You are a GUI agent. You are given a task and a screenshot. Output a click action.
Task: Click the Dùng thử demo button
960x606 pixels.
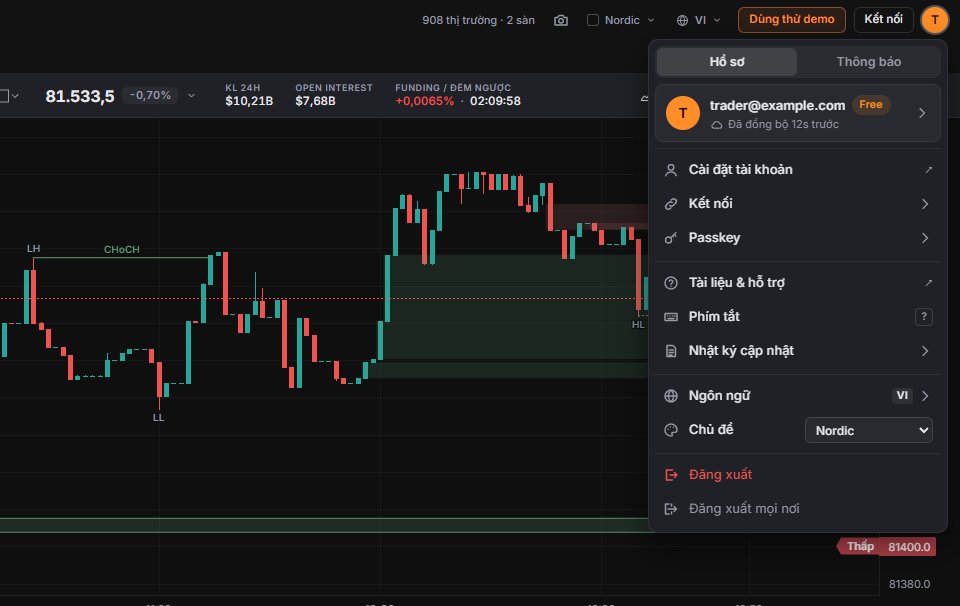point(792,20)
